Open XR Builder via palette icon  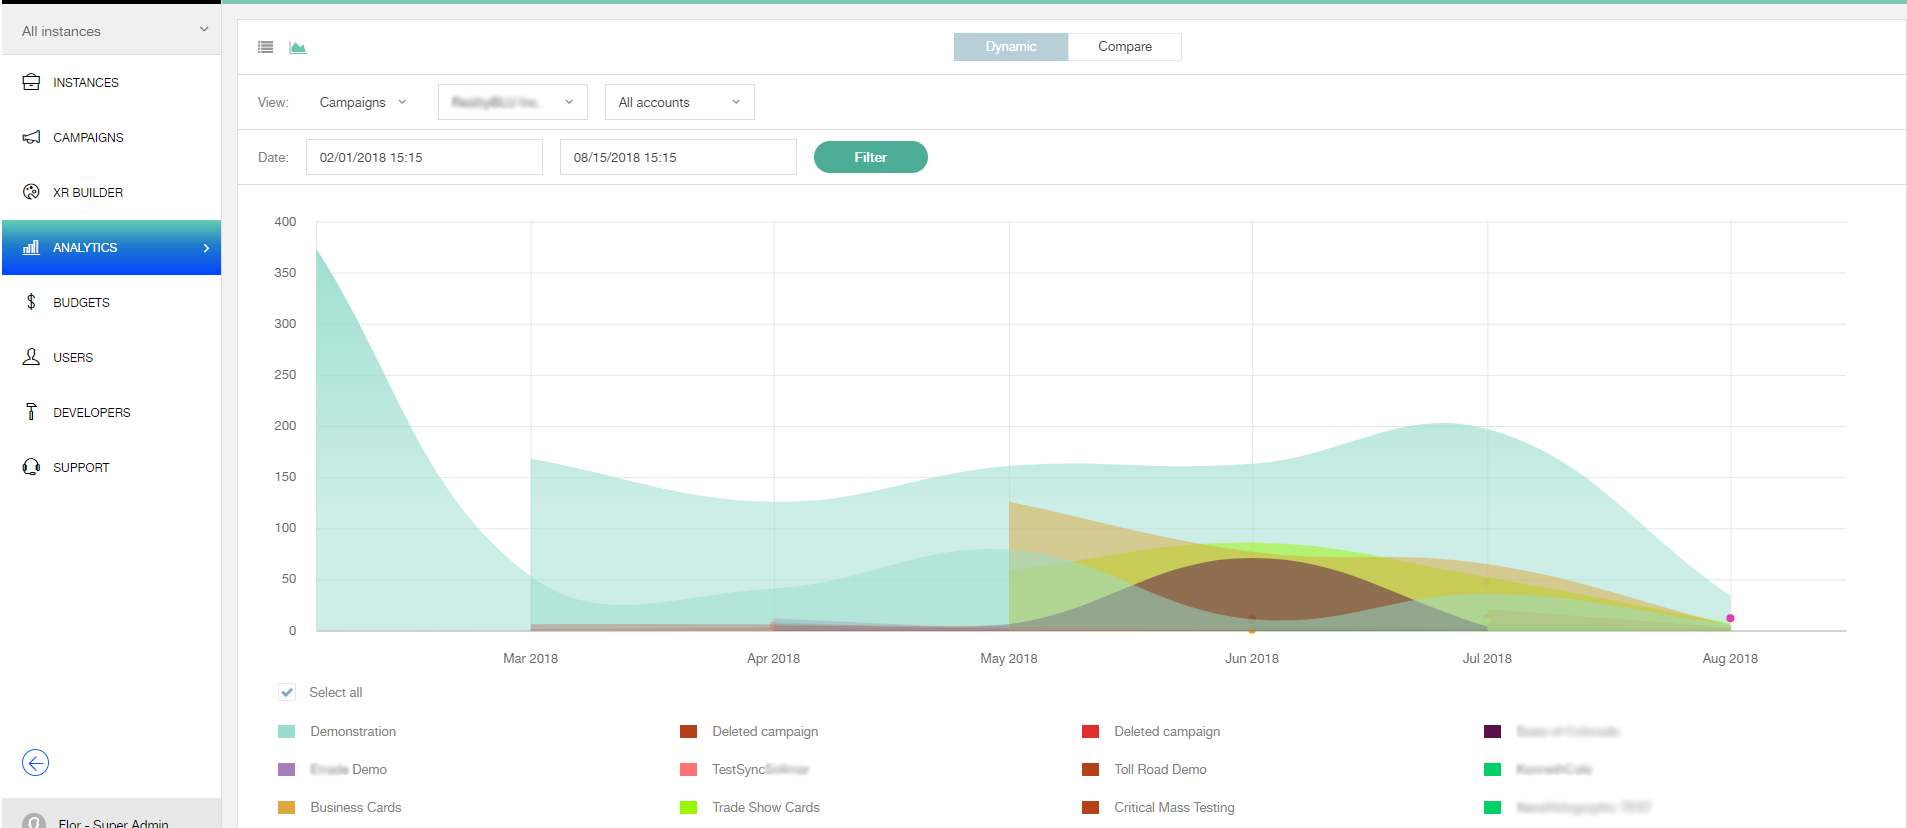[31, 192]
